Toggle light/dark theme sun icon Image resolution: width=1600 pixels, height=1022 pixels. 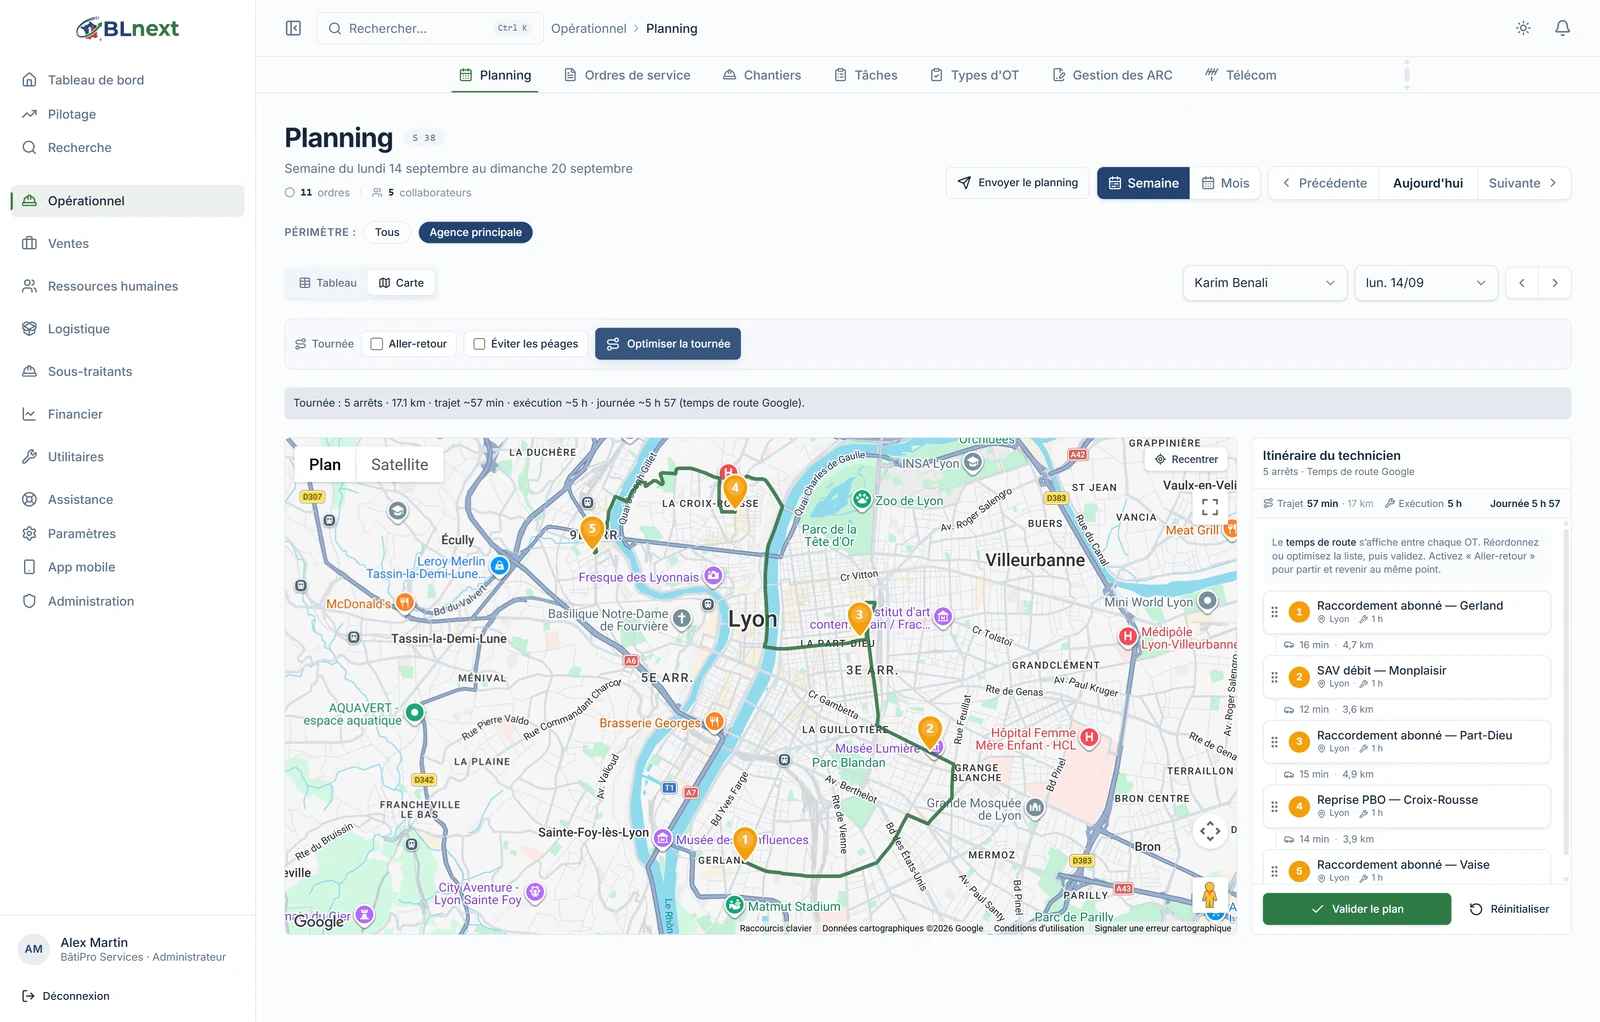click(x=1523, y=28)
